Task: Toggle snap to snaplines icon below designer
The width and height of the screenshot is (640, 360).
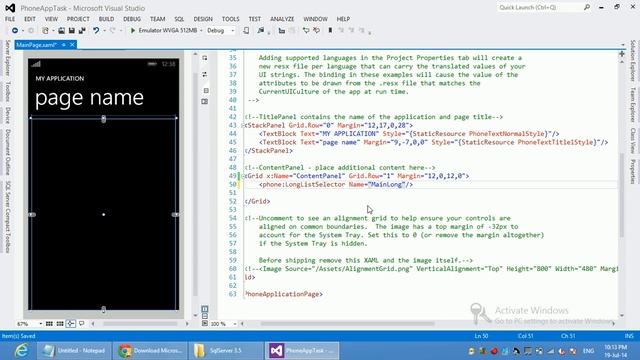Action: [71, 324]
